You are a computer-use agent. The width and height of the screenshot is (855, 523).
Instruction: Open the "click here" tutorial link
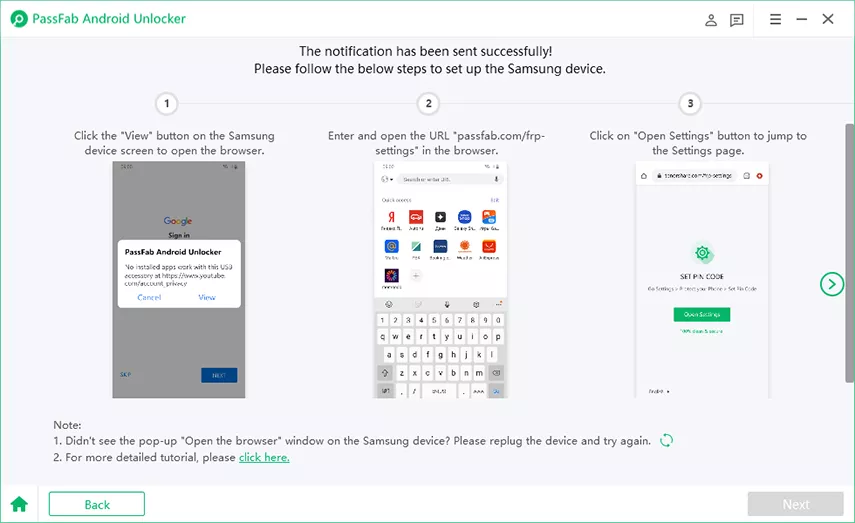tap(264, 457)
